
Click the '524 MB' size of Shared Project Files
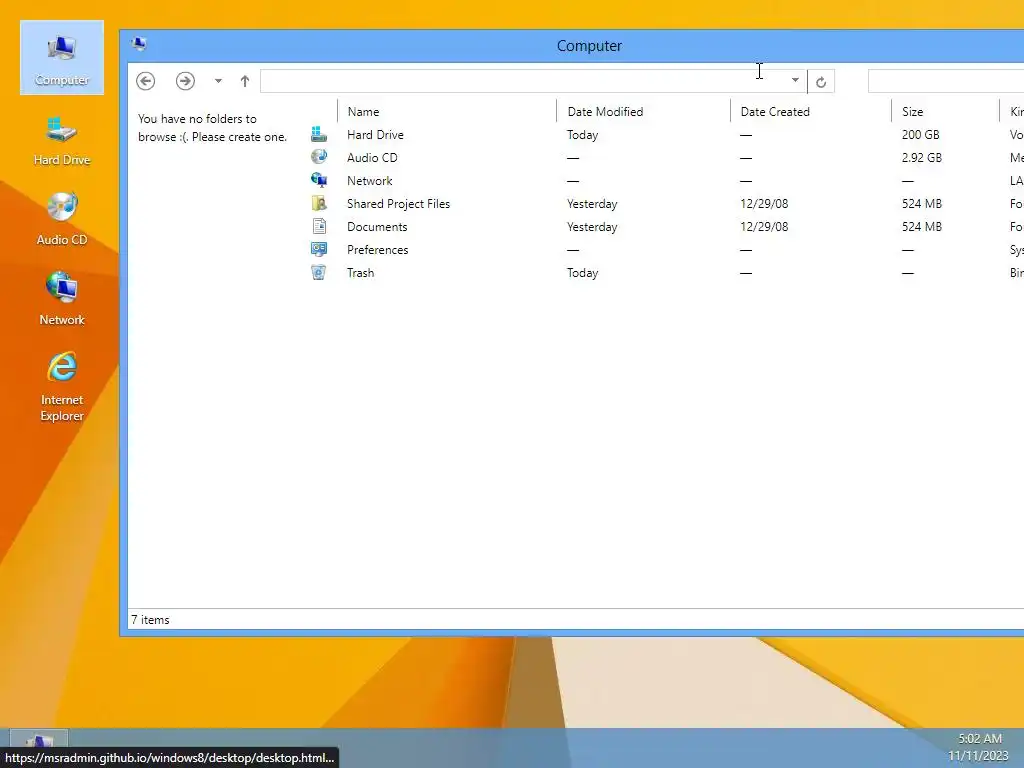click(x=921, y=204)
